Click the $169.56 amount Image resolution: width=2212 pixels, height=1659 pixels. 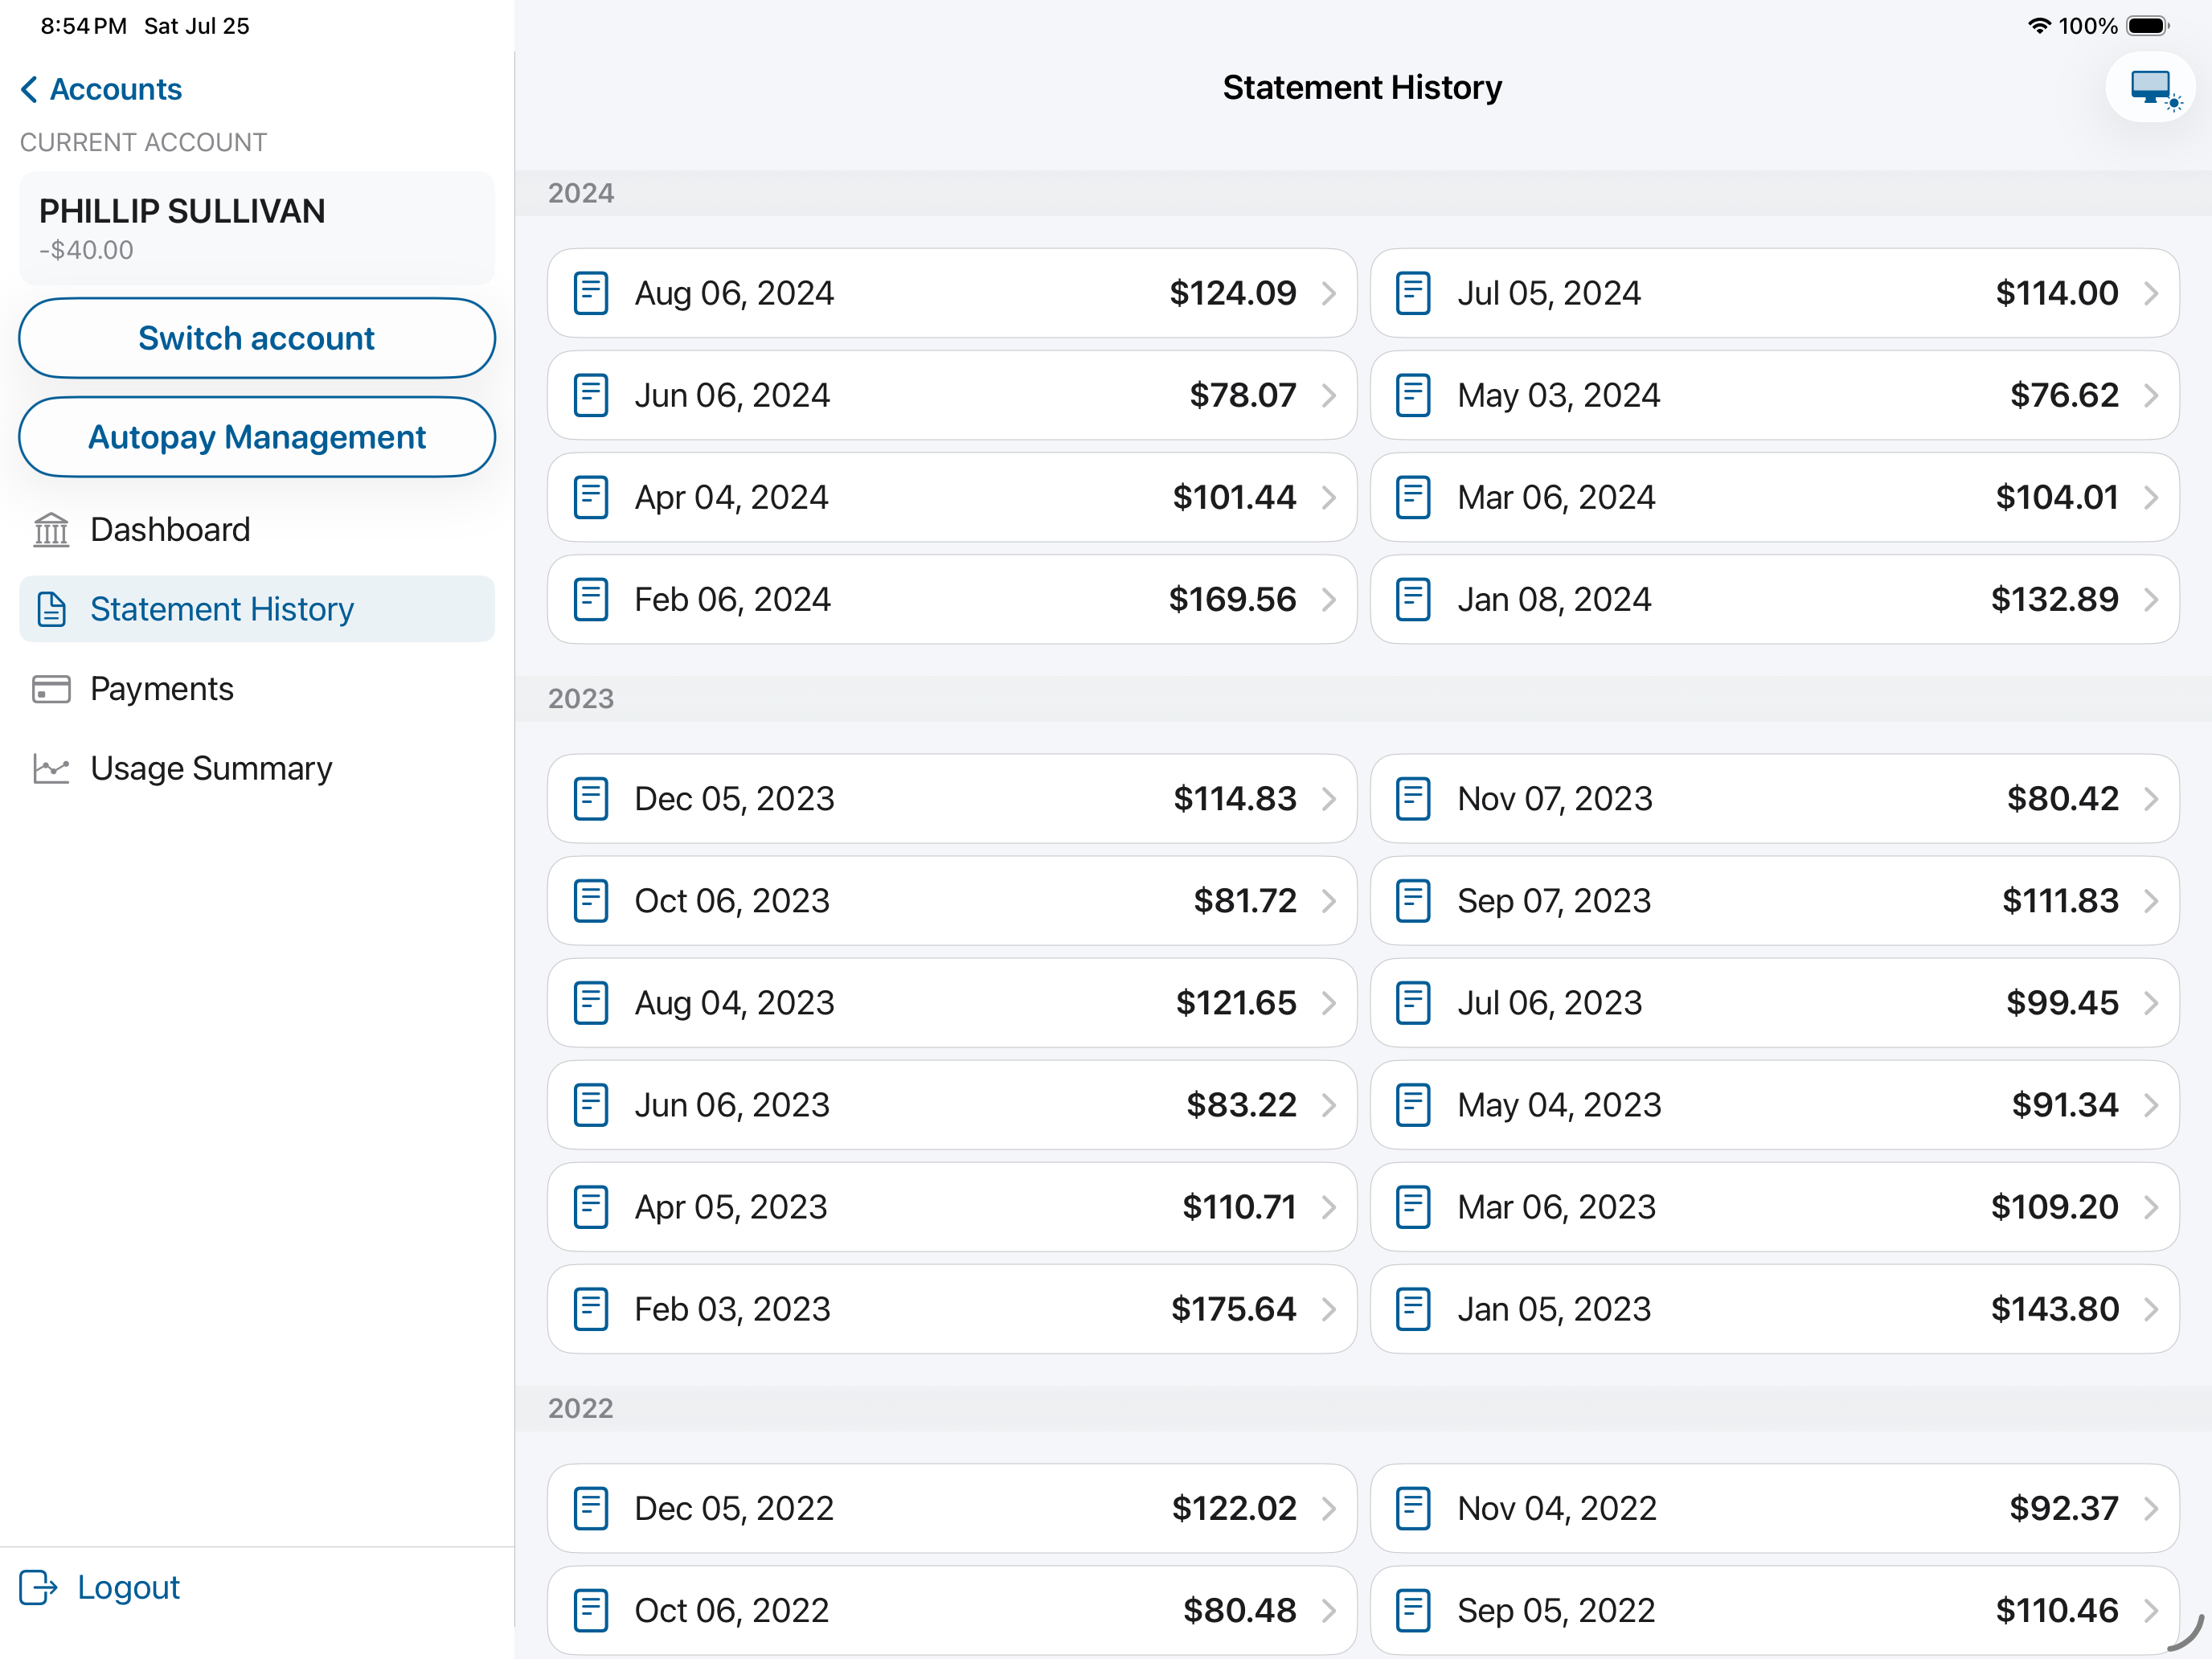(x=1233, y=599)
